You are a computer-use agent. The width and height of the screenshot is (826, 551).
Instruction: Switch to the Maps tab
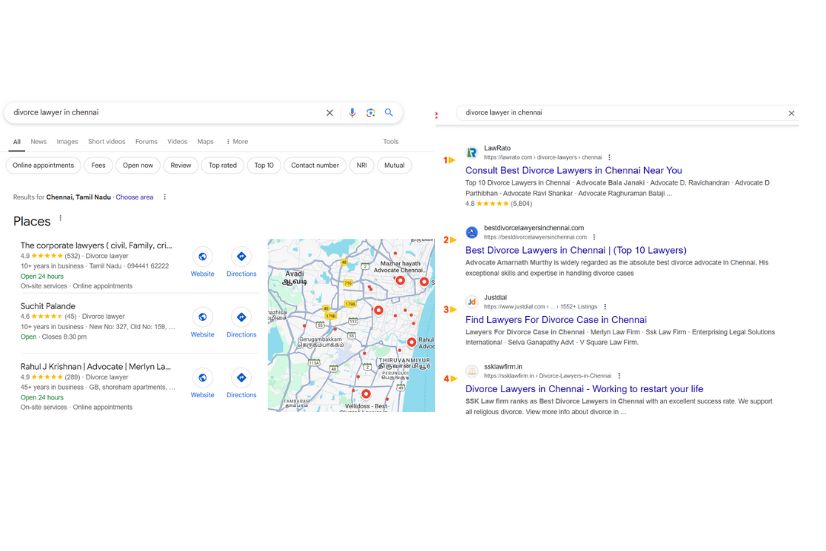pos(205,142)
